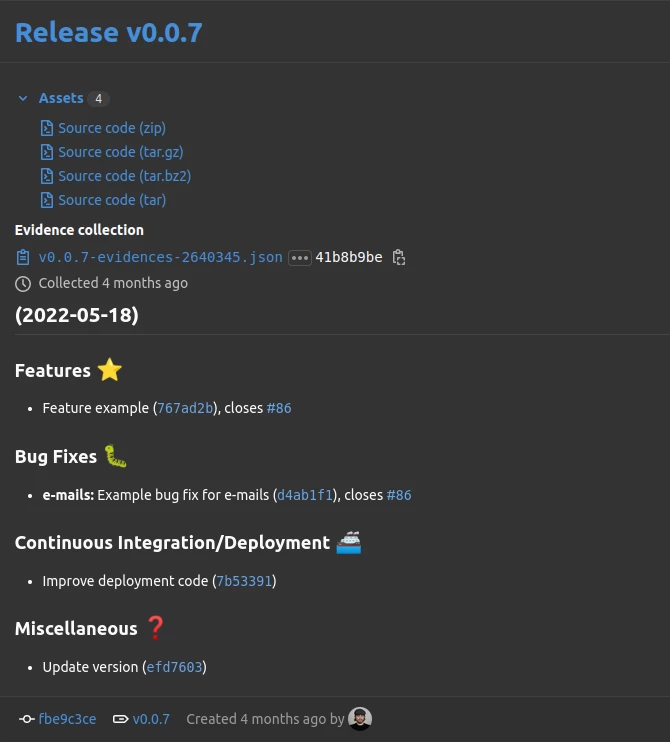The width and height of the screenshot is (670, 742).
Task: Open commit 767ad2b under Features
Action: click(x=185, y=408)
